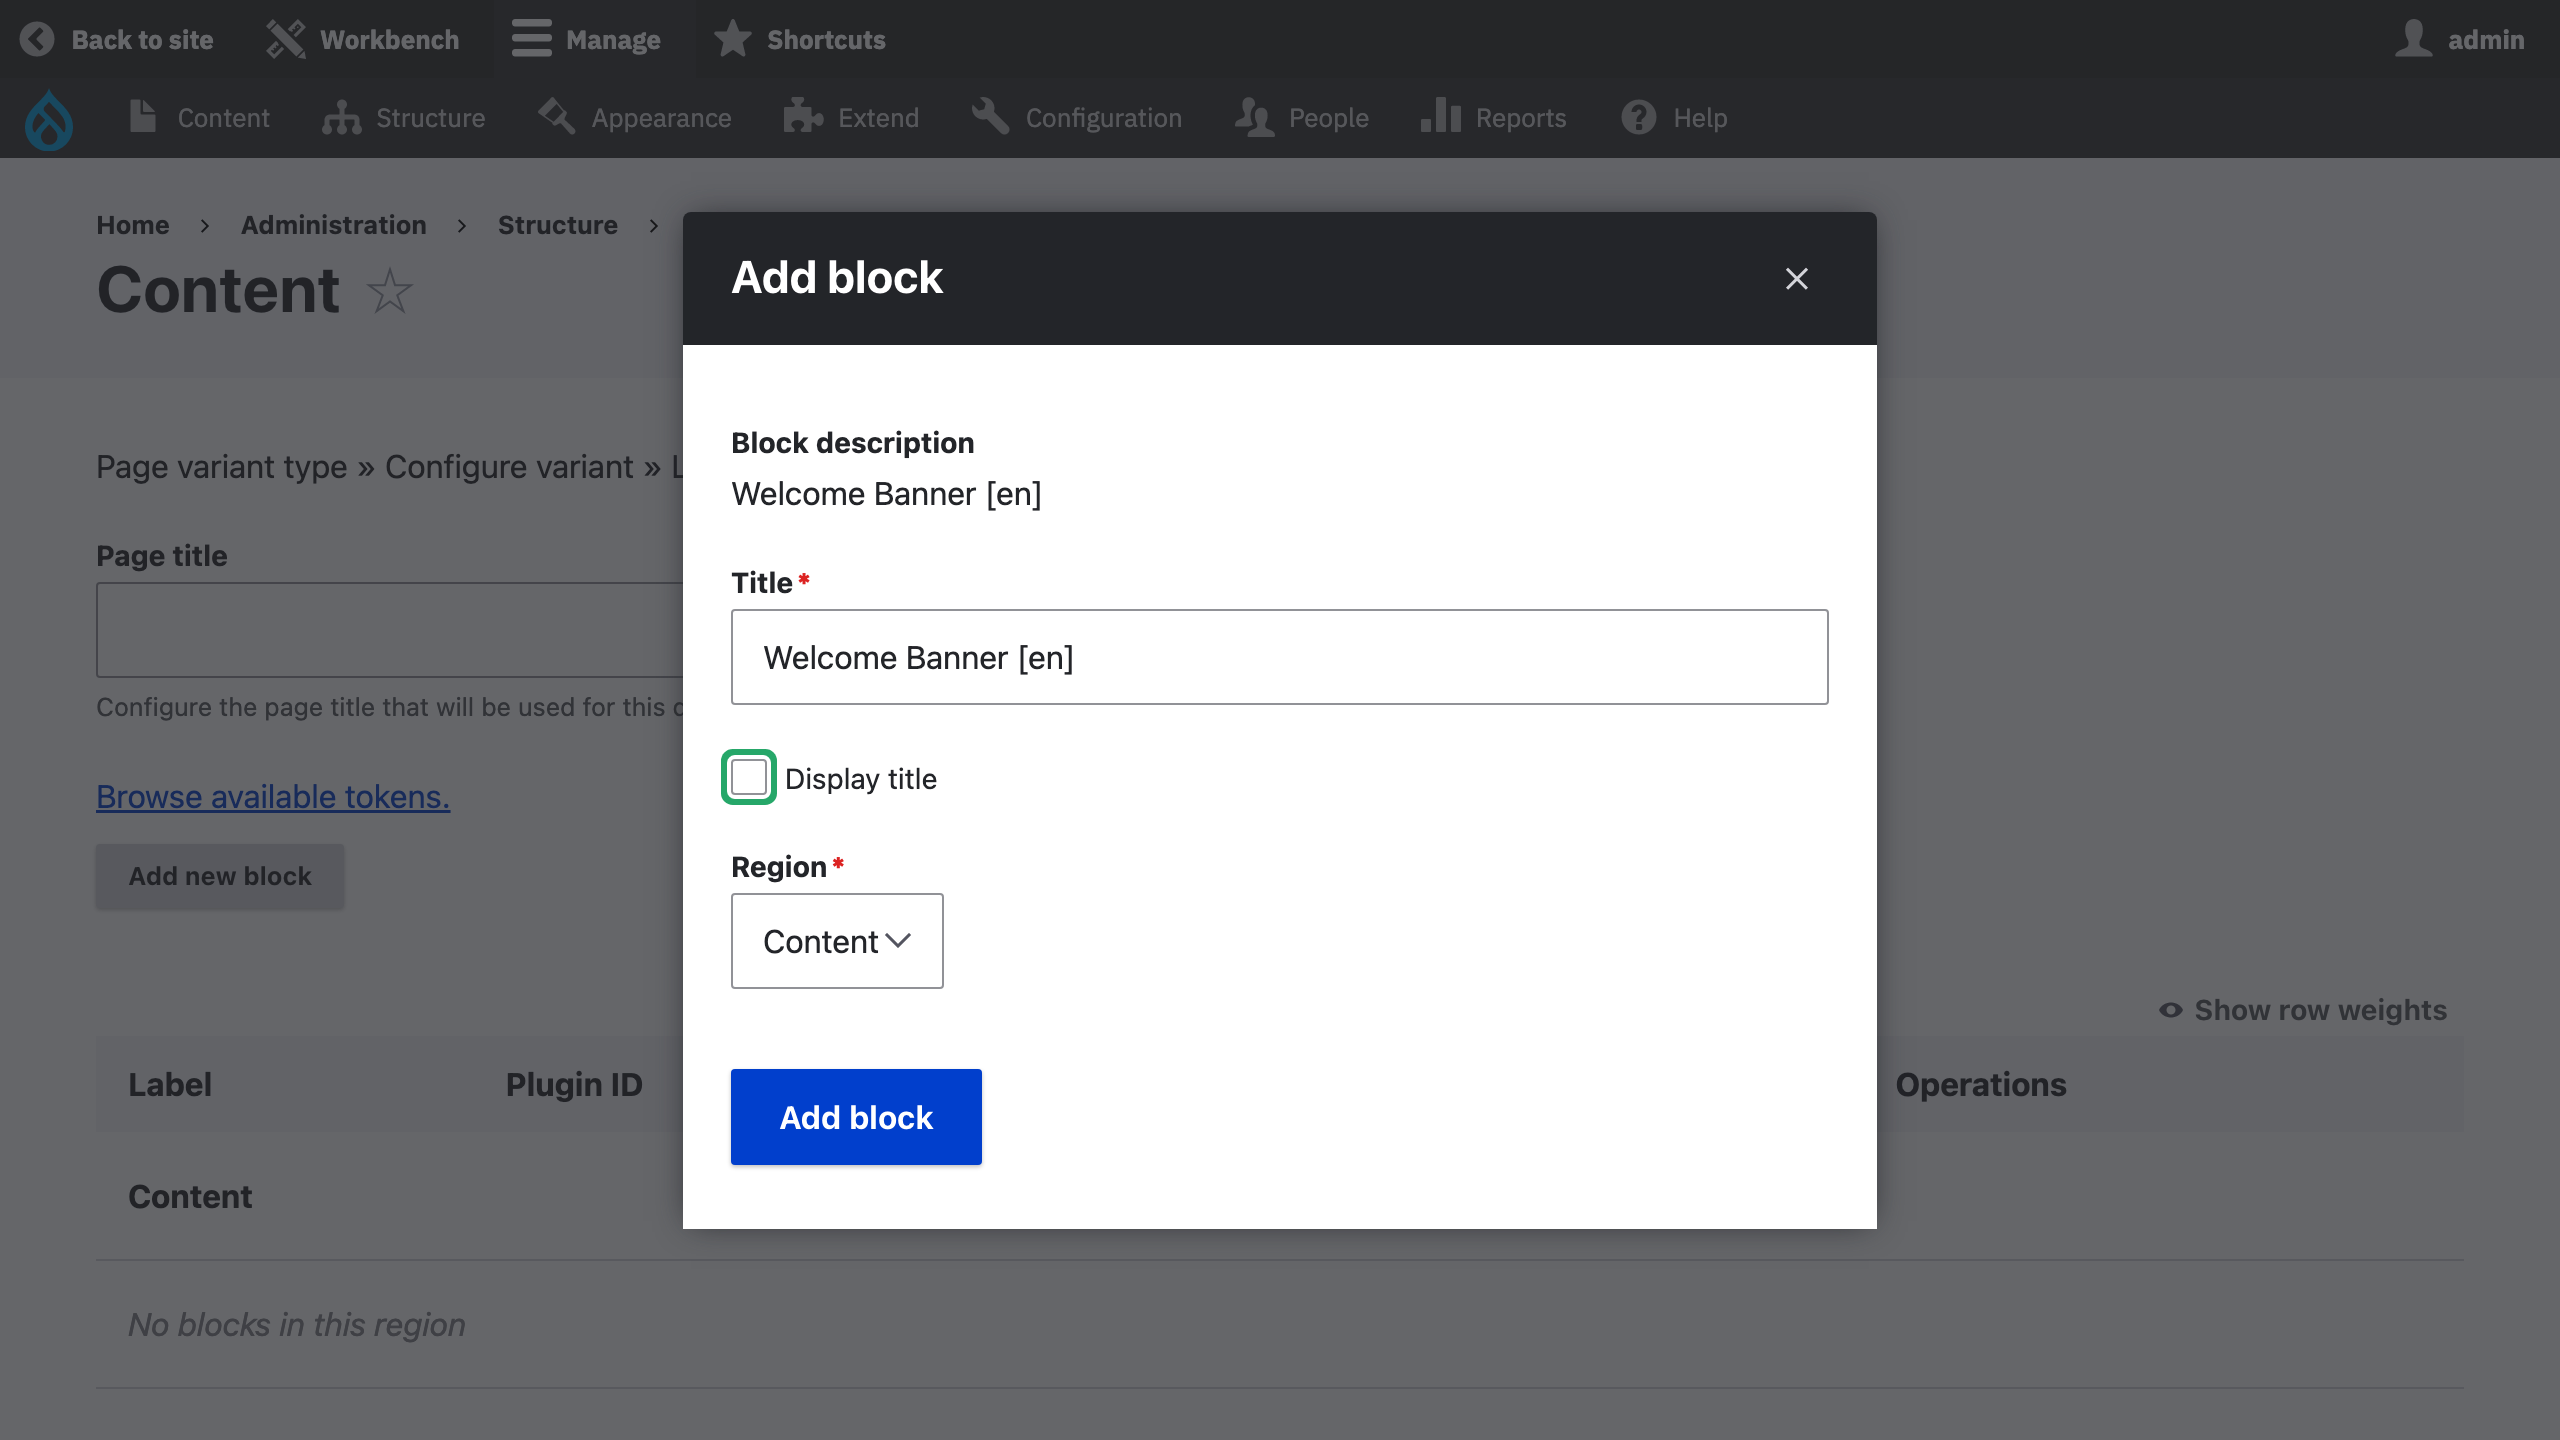Screen dimensions: 2560x1440
Task: Open the Region dropdown
Action: click(837, 941)
